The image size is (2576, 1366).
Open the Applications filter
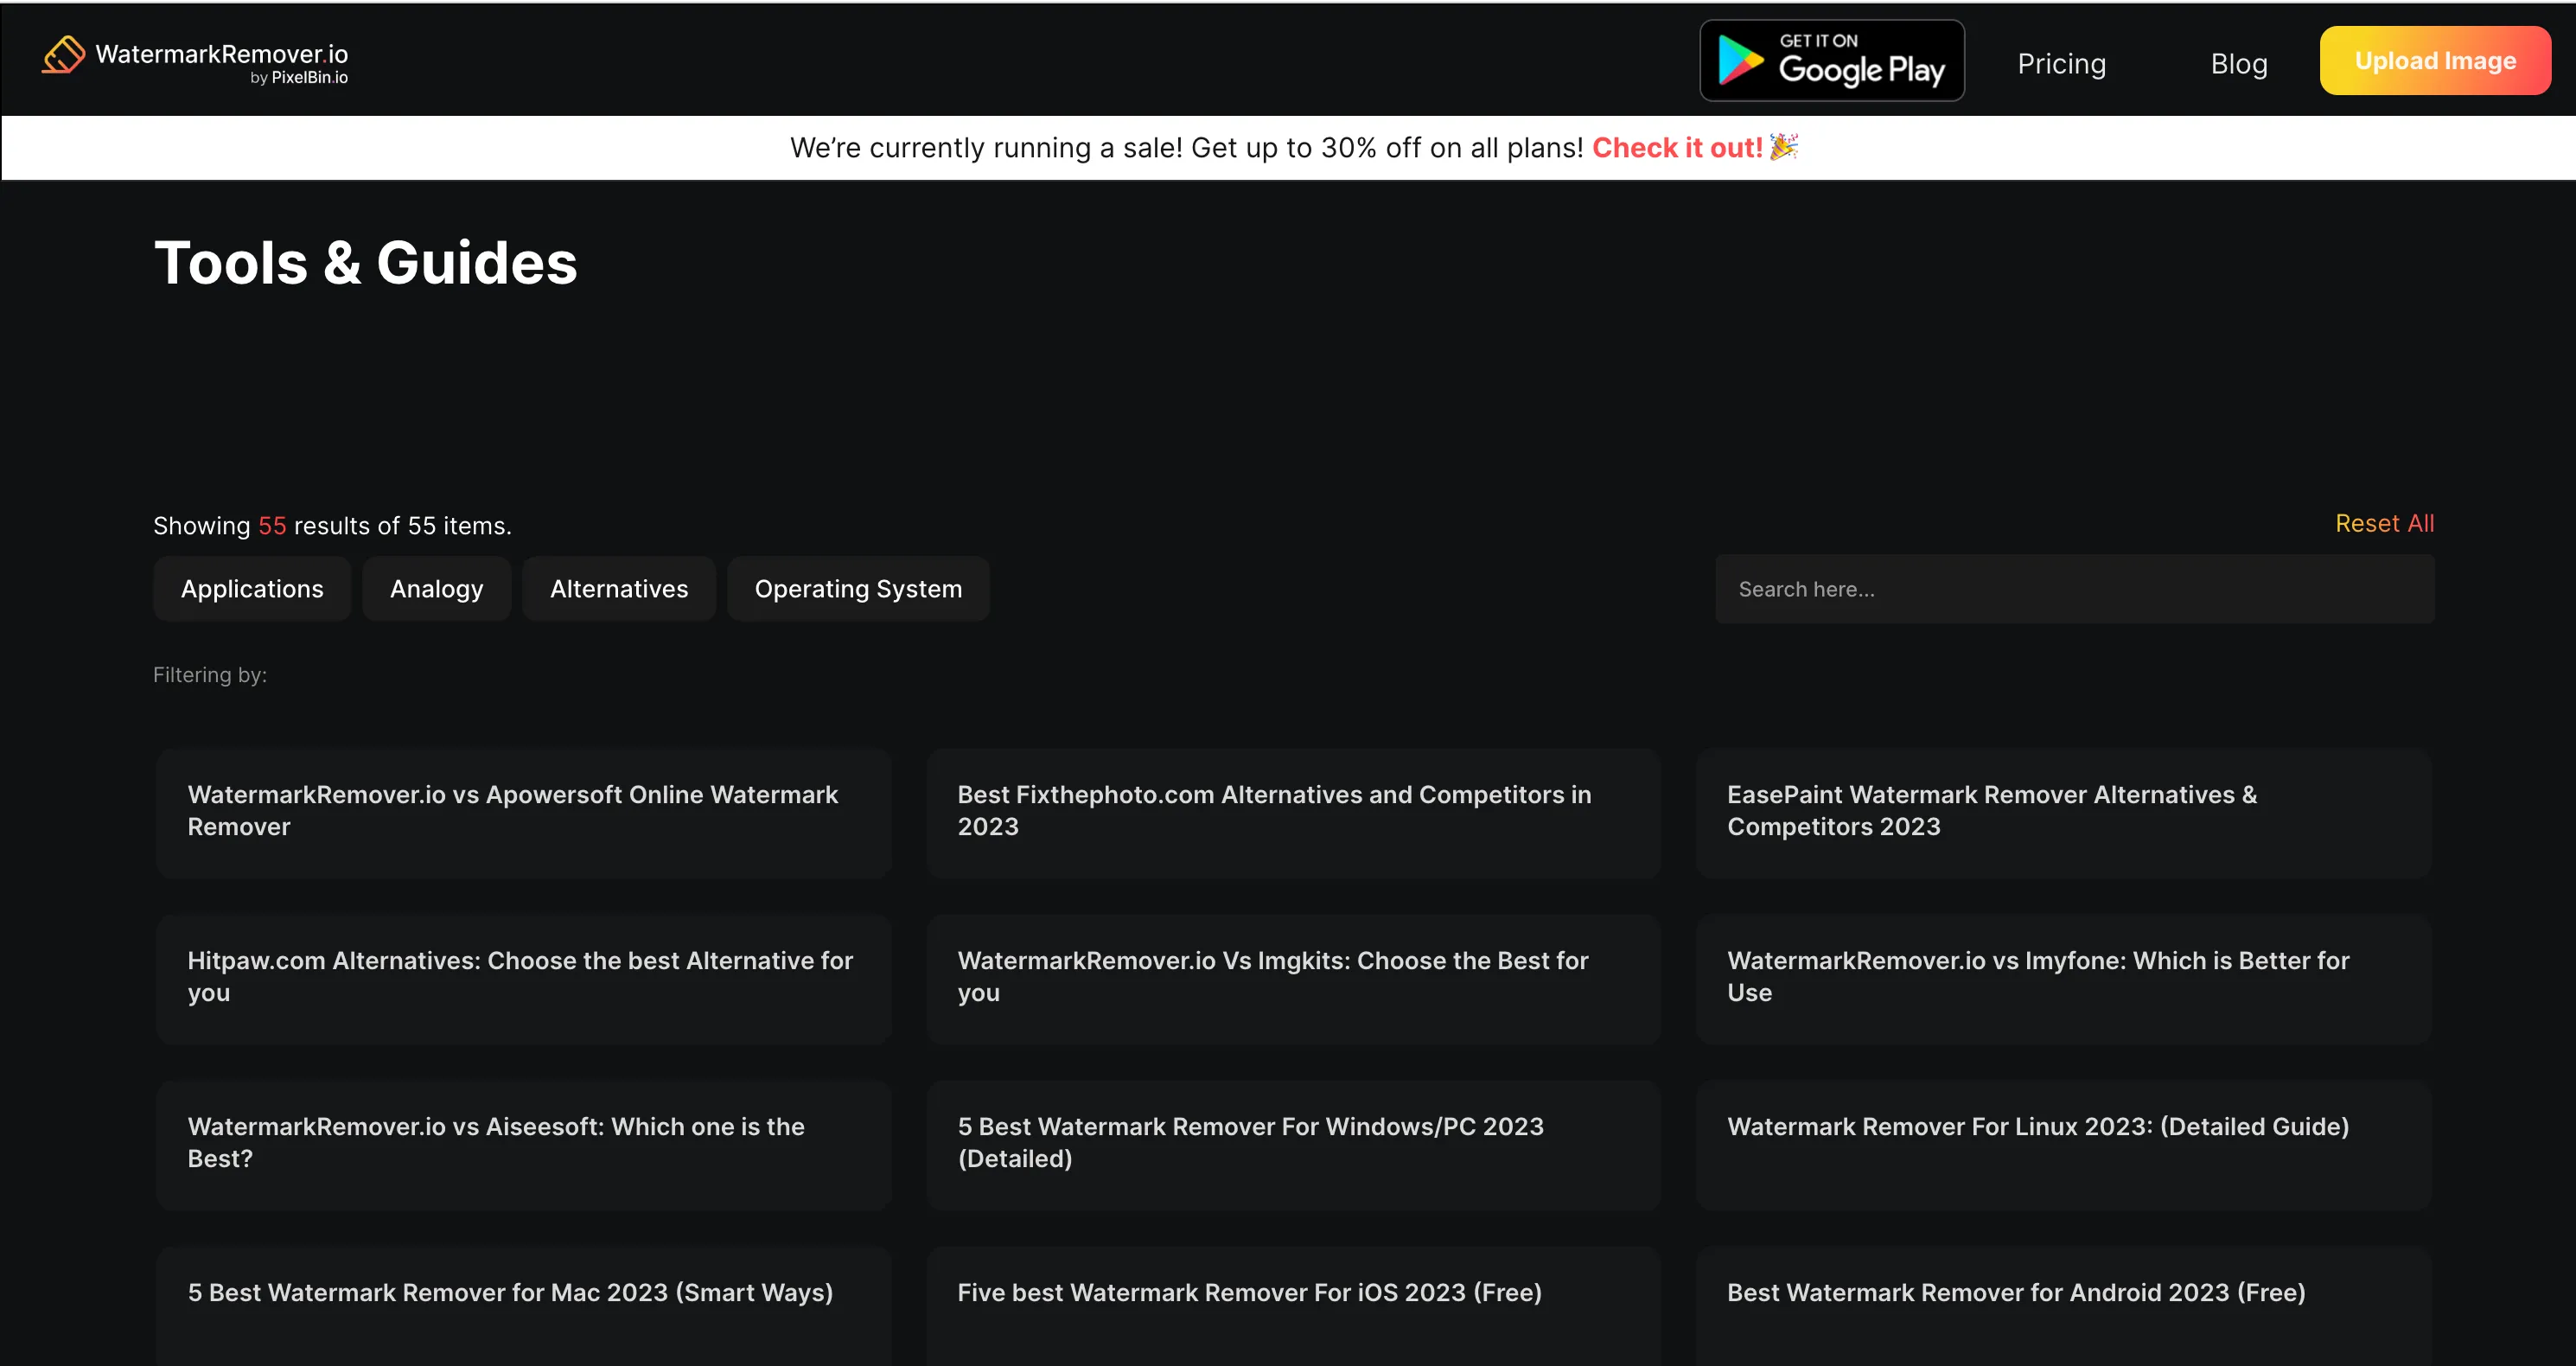click(251, 588)
